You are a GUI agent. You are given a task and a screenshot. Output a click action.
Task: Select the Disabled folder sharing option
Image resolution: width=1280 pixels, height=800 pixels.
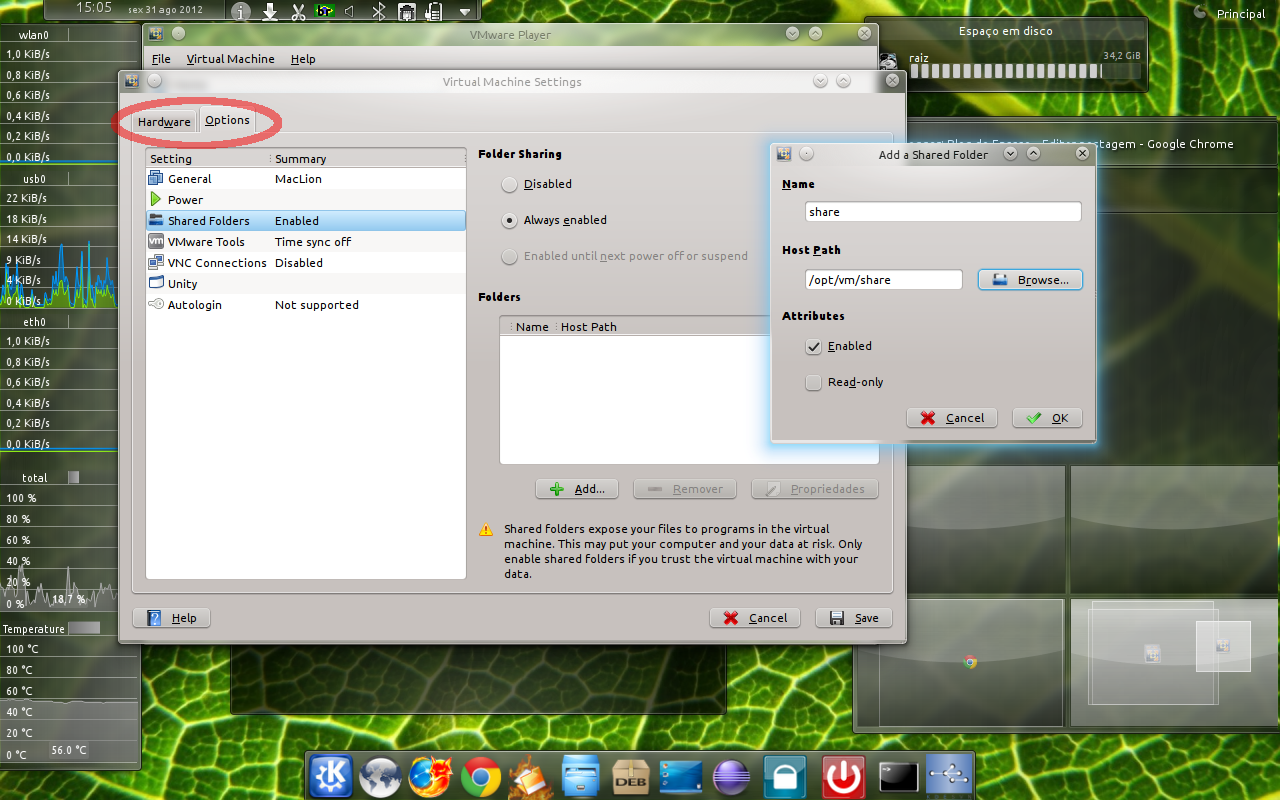tap(510, 184)
